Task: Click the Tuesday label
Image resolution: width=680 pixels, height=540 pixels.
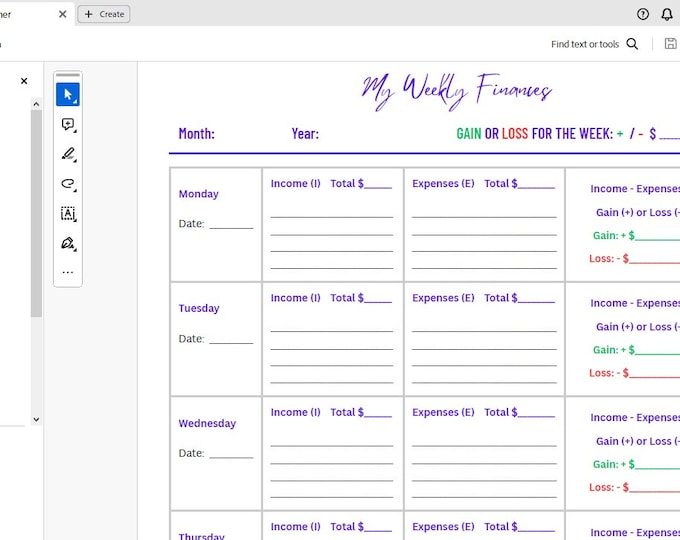Action: 199,308
